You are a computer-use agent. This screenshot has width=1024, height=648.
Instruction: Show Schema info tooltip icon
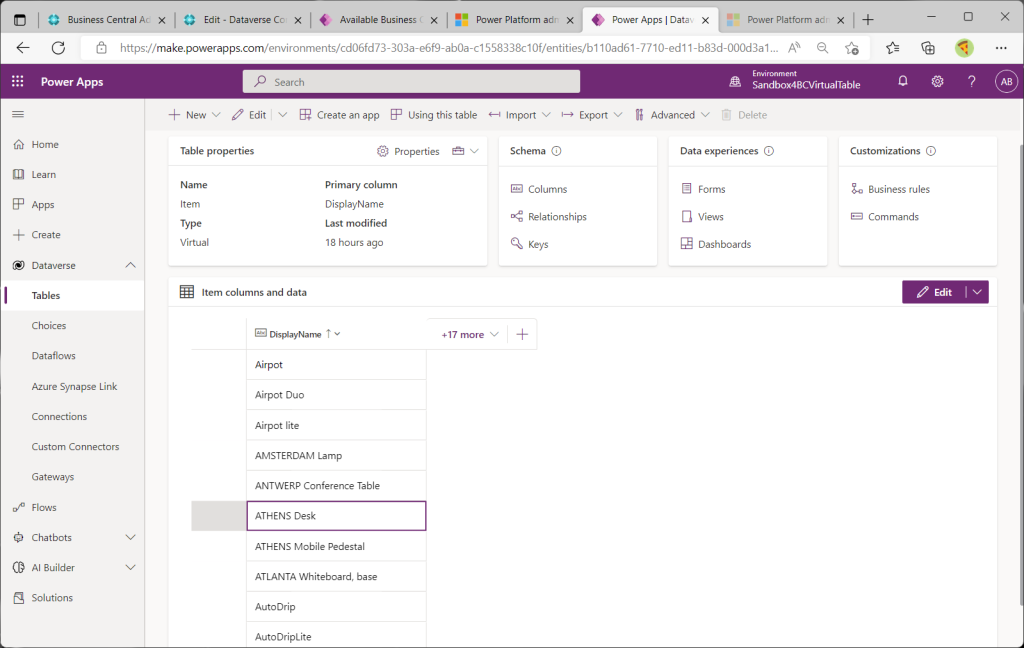point(556,151)
